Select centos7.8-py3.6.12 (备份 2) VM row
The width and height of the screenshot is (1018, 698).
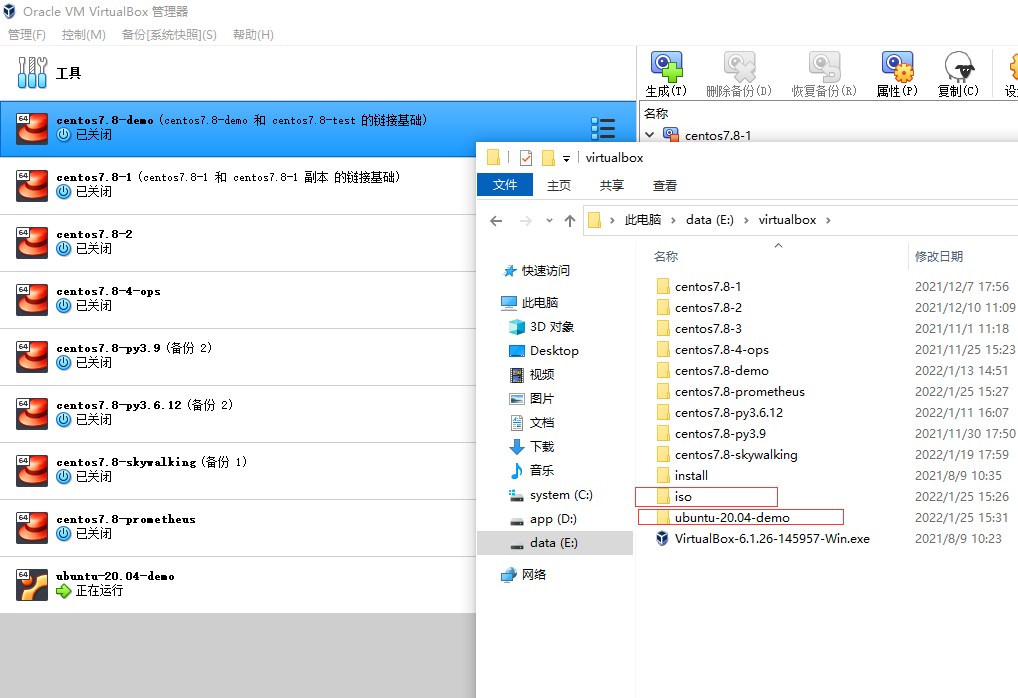(238, 414)
